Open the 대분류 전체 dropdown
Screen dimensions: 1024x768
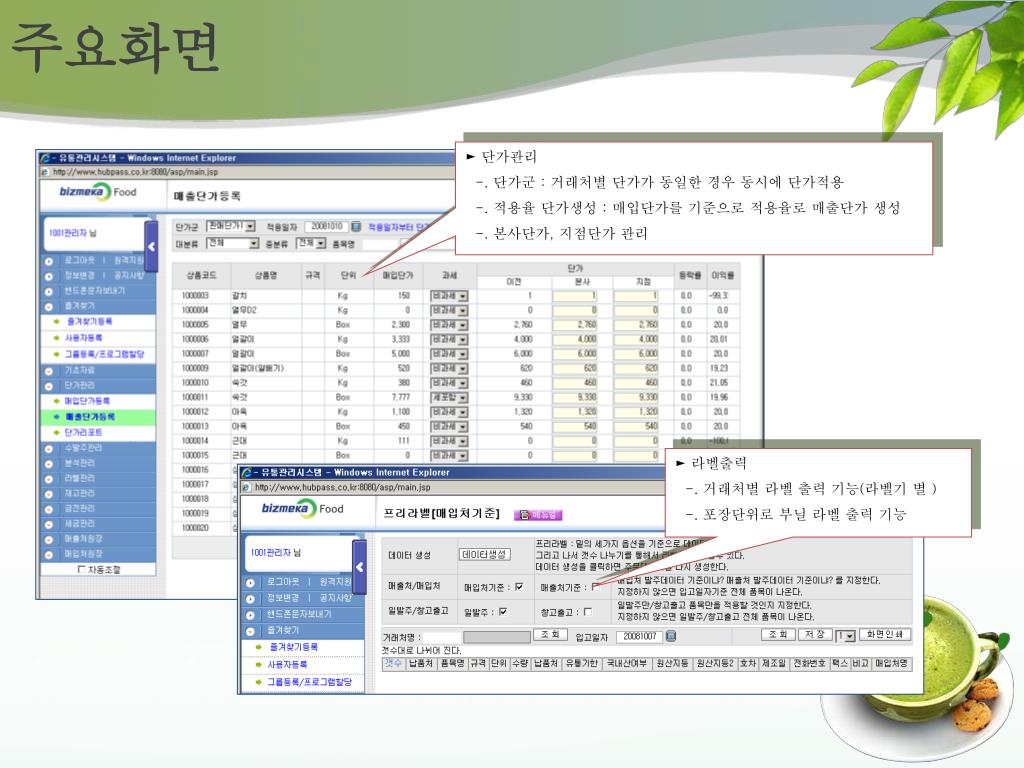tap(233, 243)
